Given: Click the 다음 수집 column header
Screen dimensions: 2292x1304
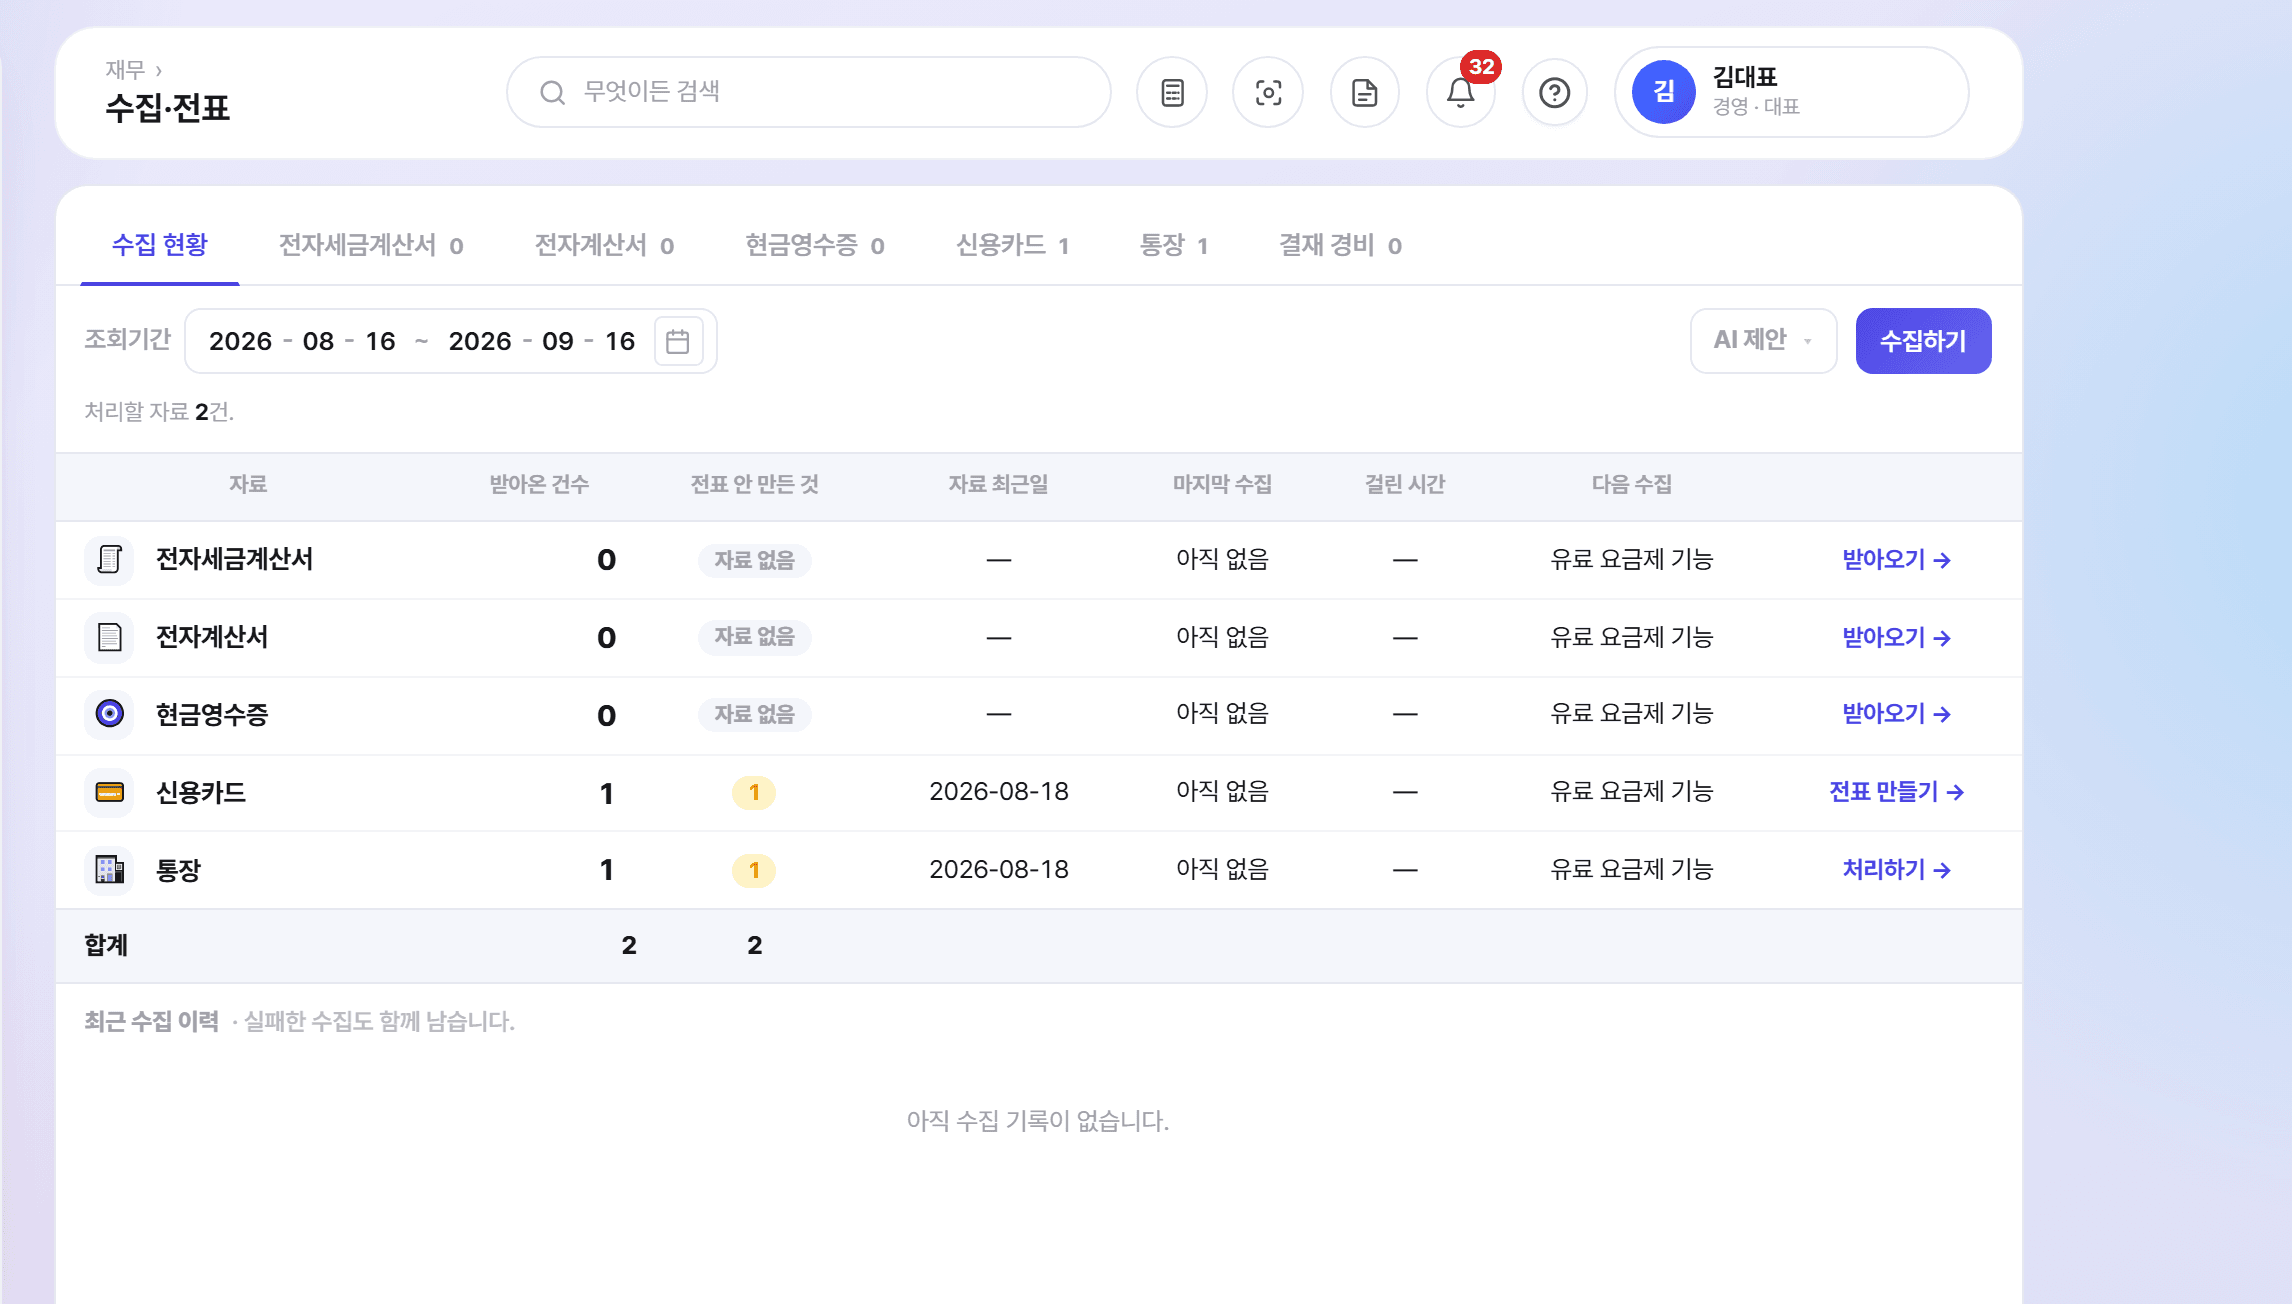Looking at the screenshot, I should pyautogui.click(x=1632, y=485).
